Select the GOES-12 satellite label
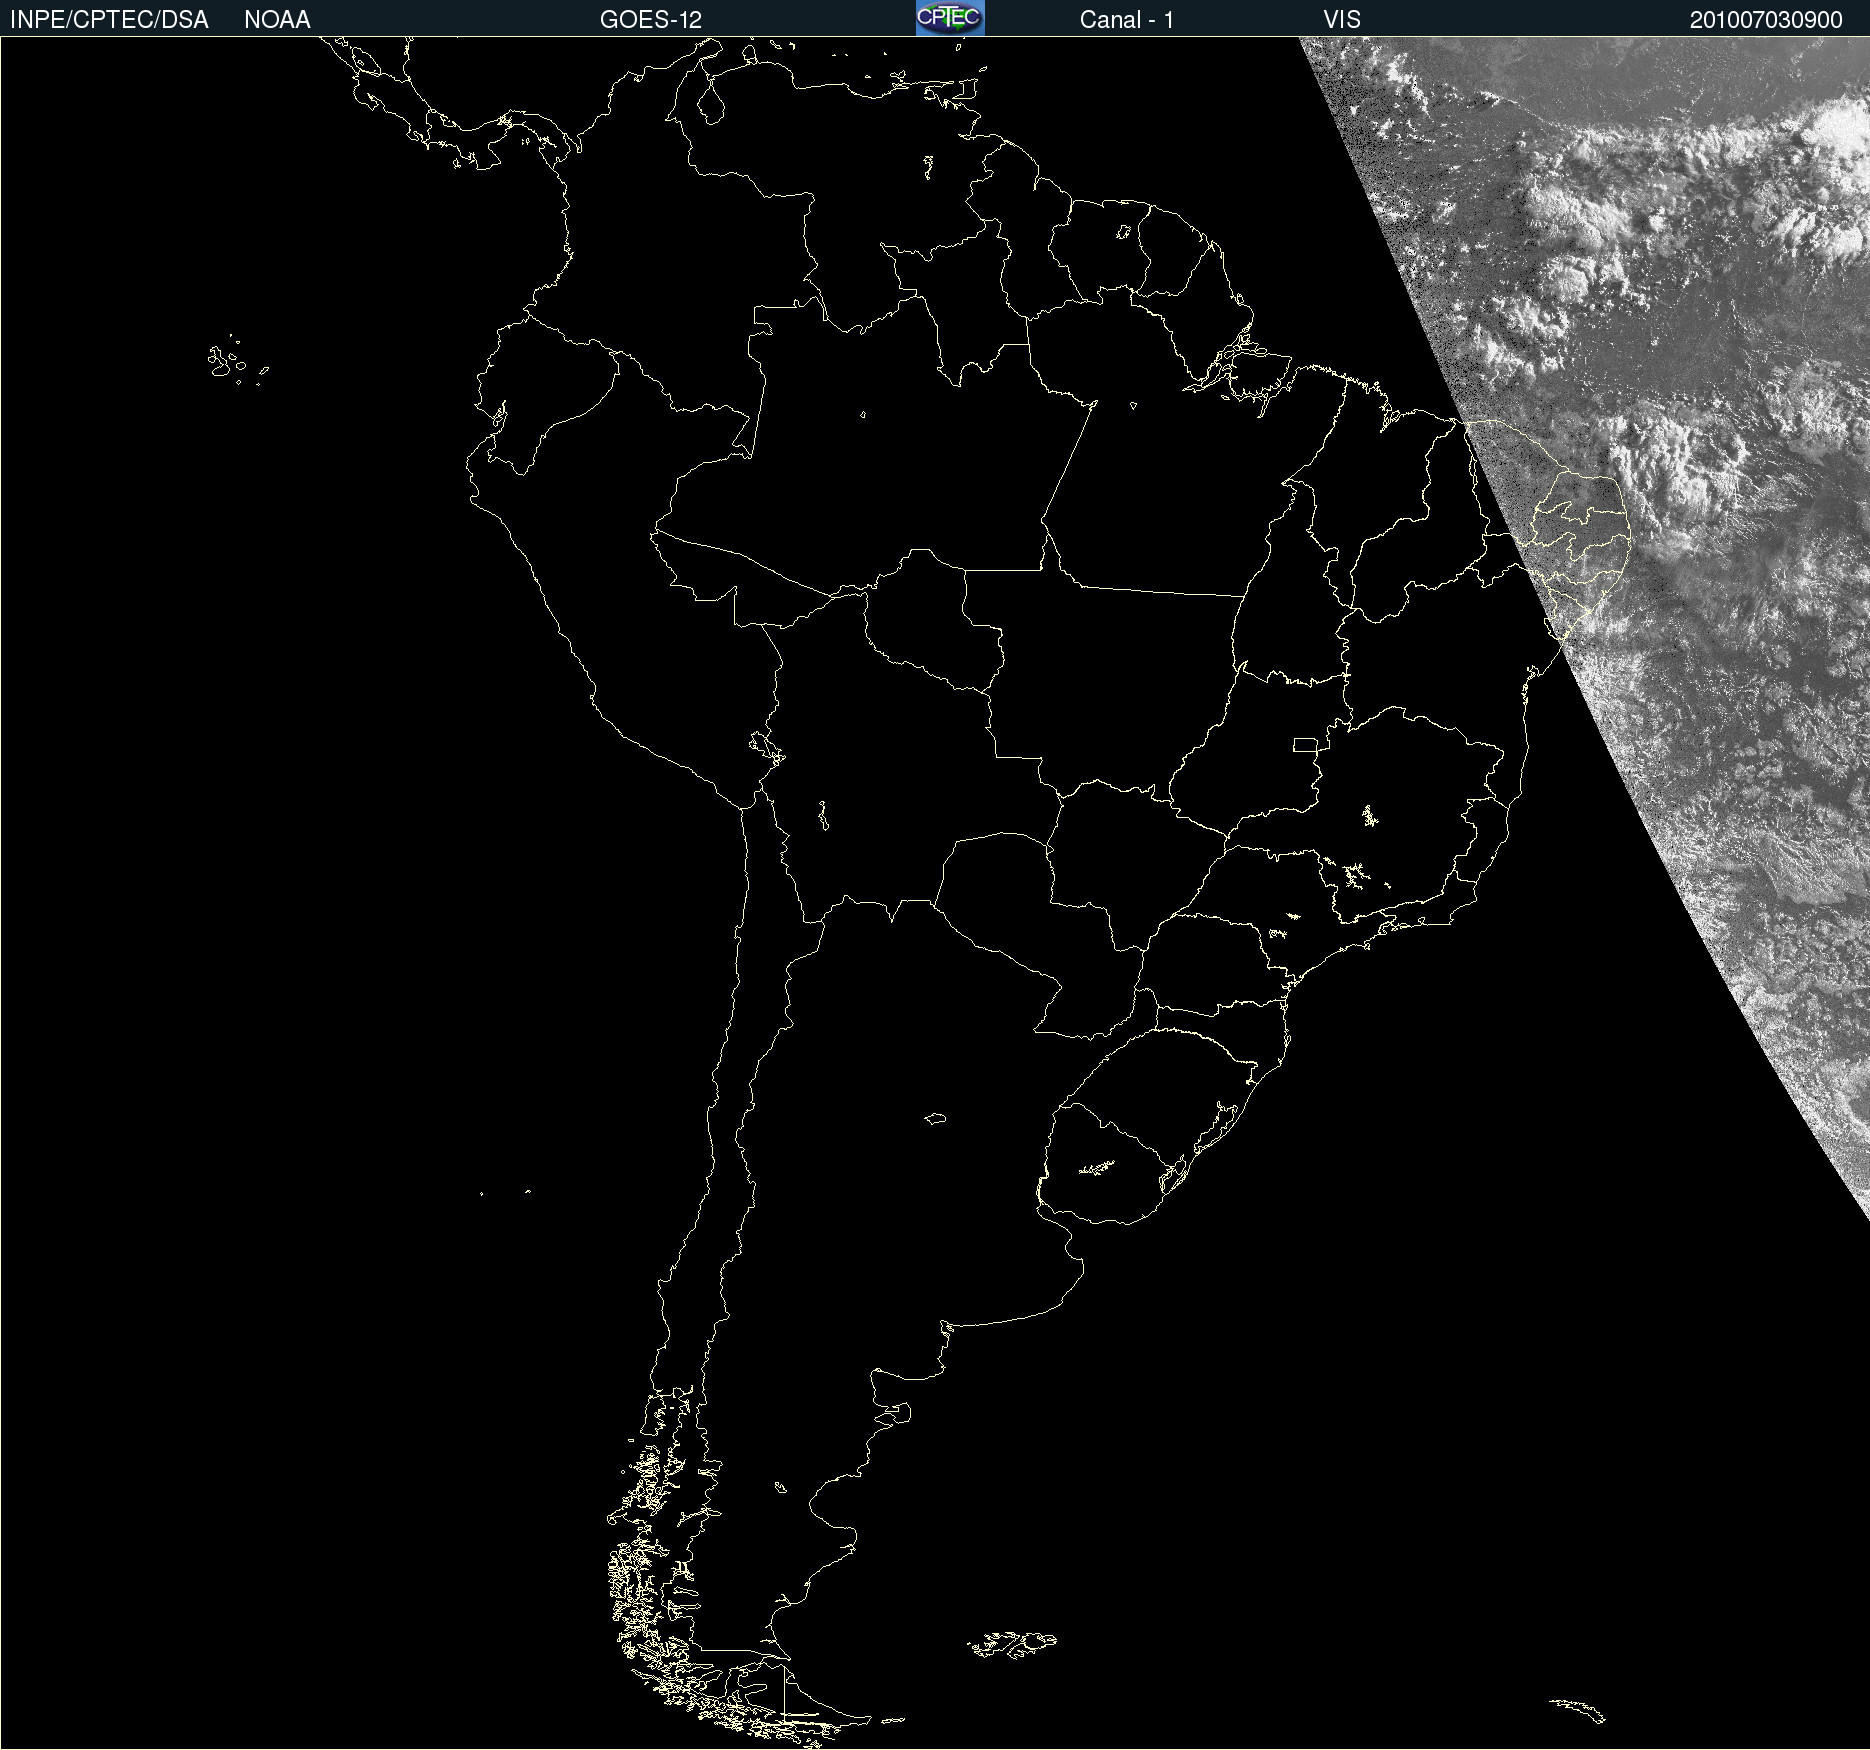This screenshot has width=1870, height=1750. point(651,20)
